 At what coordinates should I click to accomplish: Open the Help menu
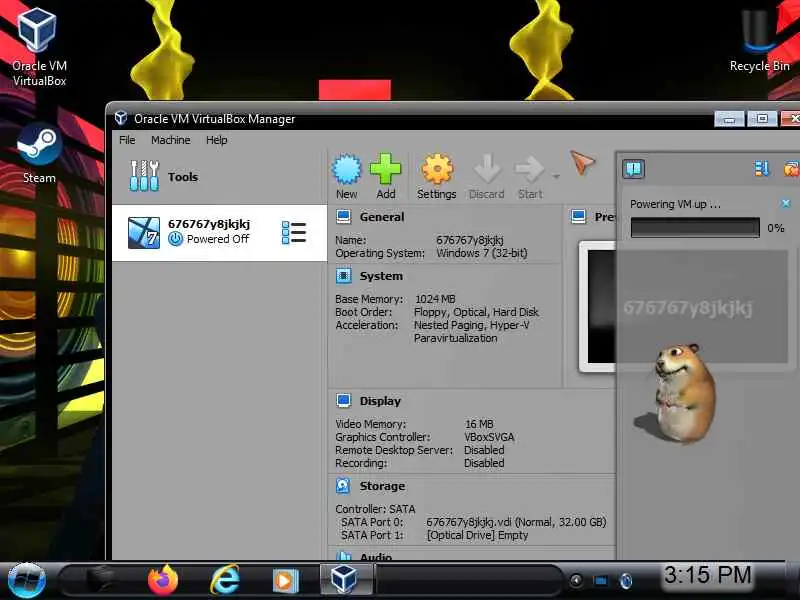pos(216,140)
